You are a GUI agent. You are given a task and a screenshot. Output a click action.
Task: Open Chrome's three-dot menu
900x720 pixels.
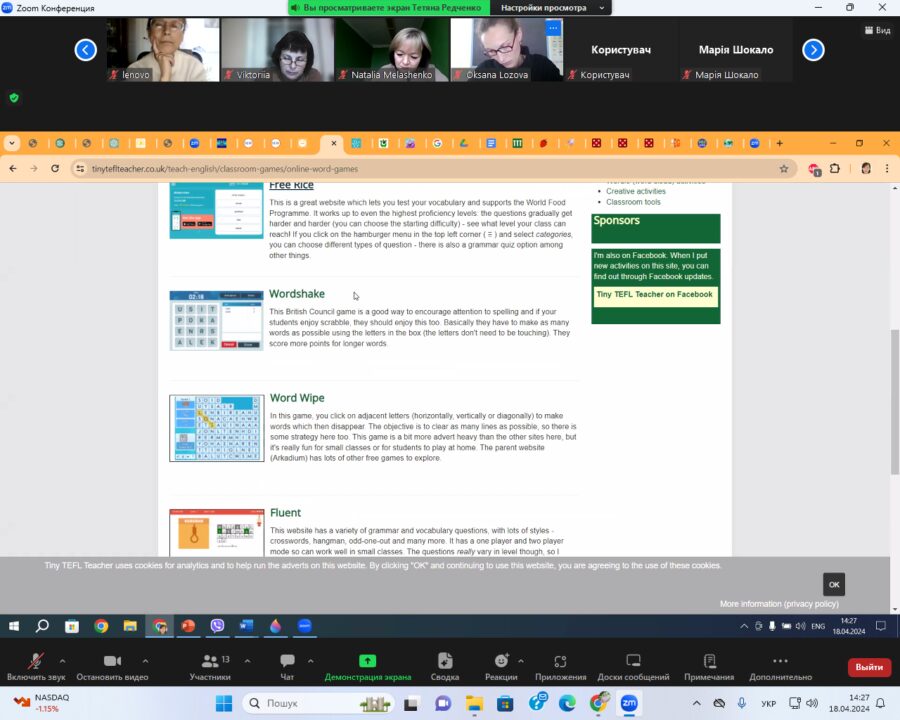887,168
